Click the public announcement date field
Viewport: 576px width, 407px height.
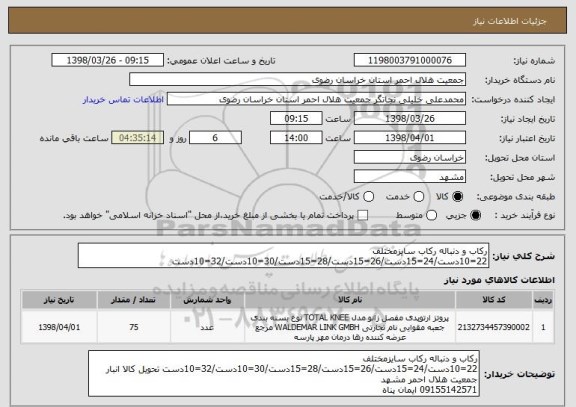(x=108, y=60)
